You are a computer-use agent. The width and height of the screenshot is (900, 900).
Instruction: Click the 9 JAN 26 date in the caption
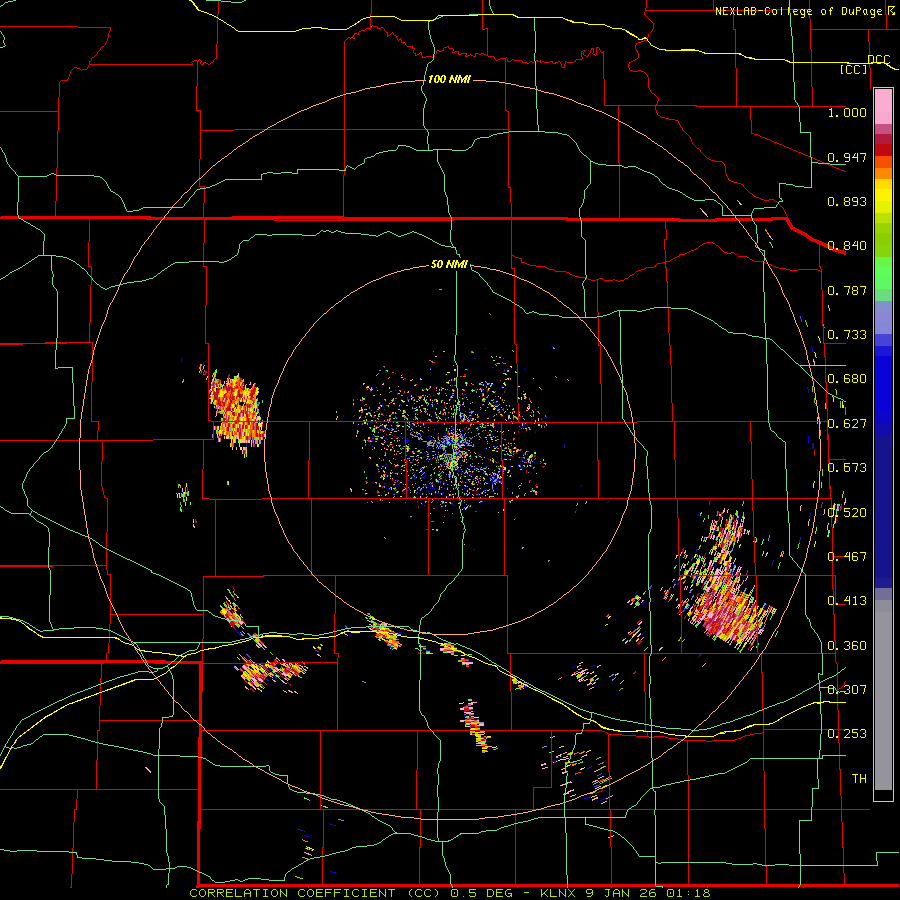click(x=621, y=893)
